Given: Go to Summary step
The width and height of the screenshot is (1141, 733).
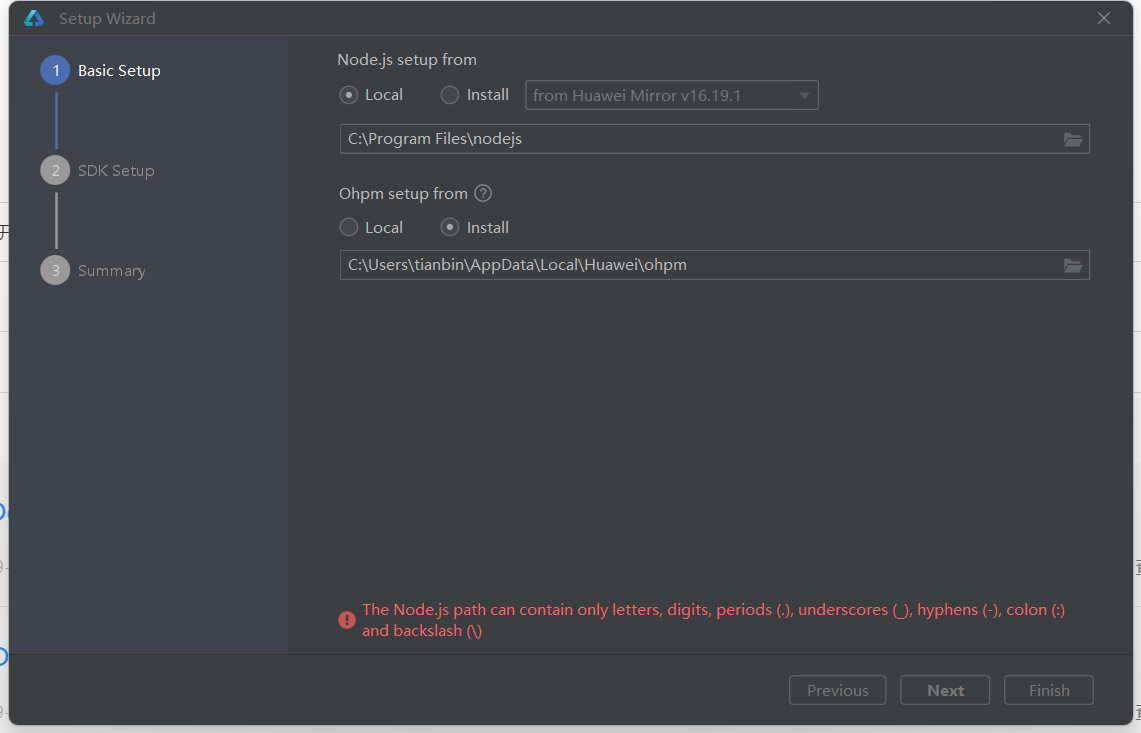Looking at the screenshot, I should coord(94,271).
